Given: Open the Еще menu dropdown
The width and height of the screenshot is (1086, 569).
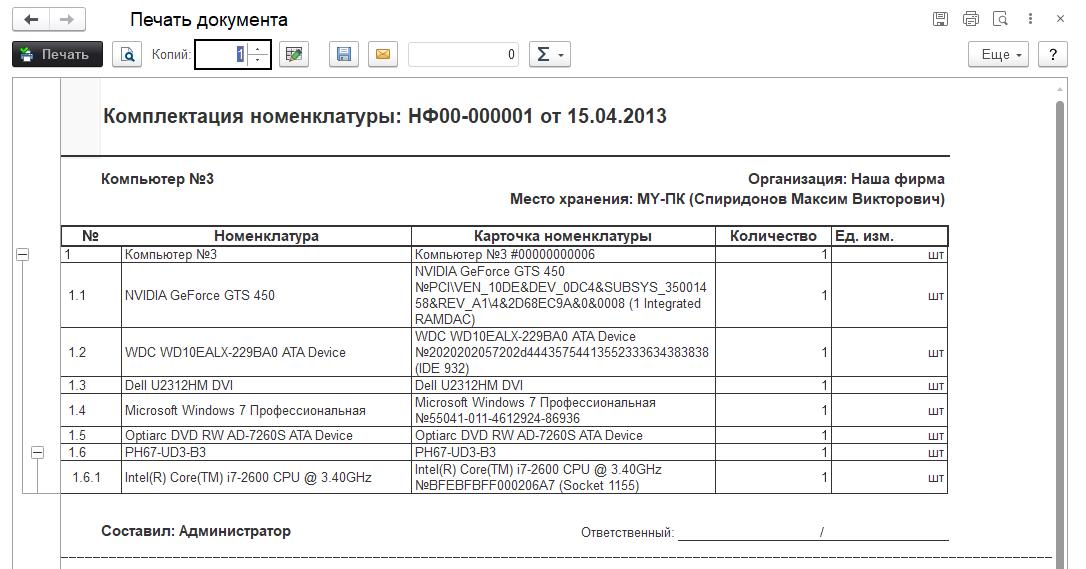Looking at the screenshot, I should [998, 55].
